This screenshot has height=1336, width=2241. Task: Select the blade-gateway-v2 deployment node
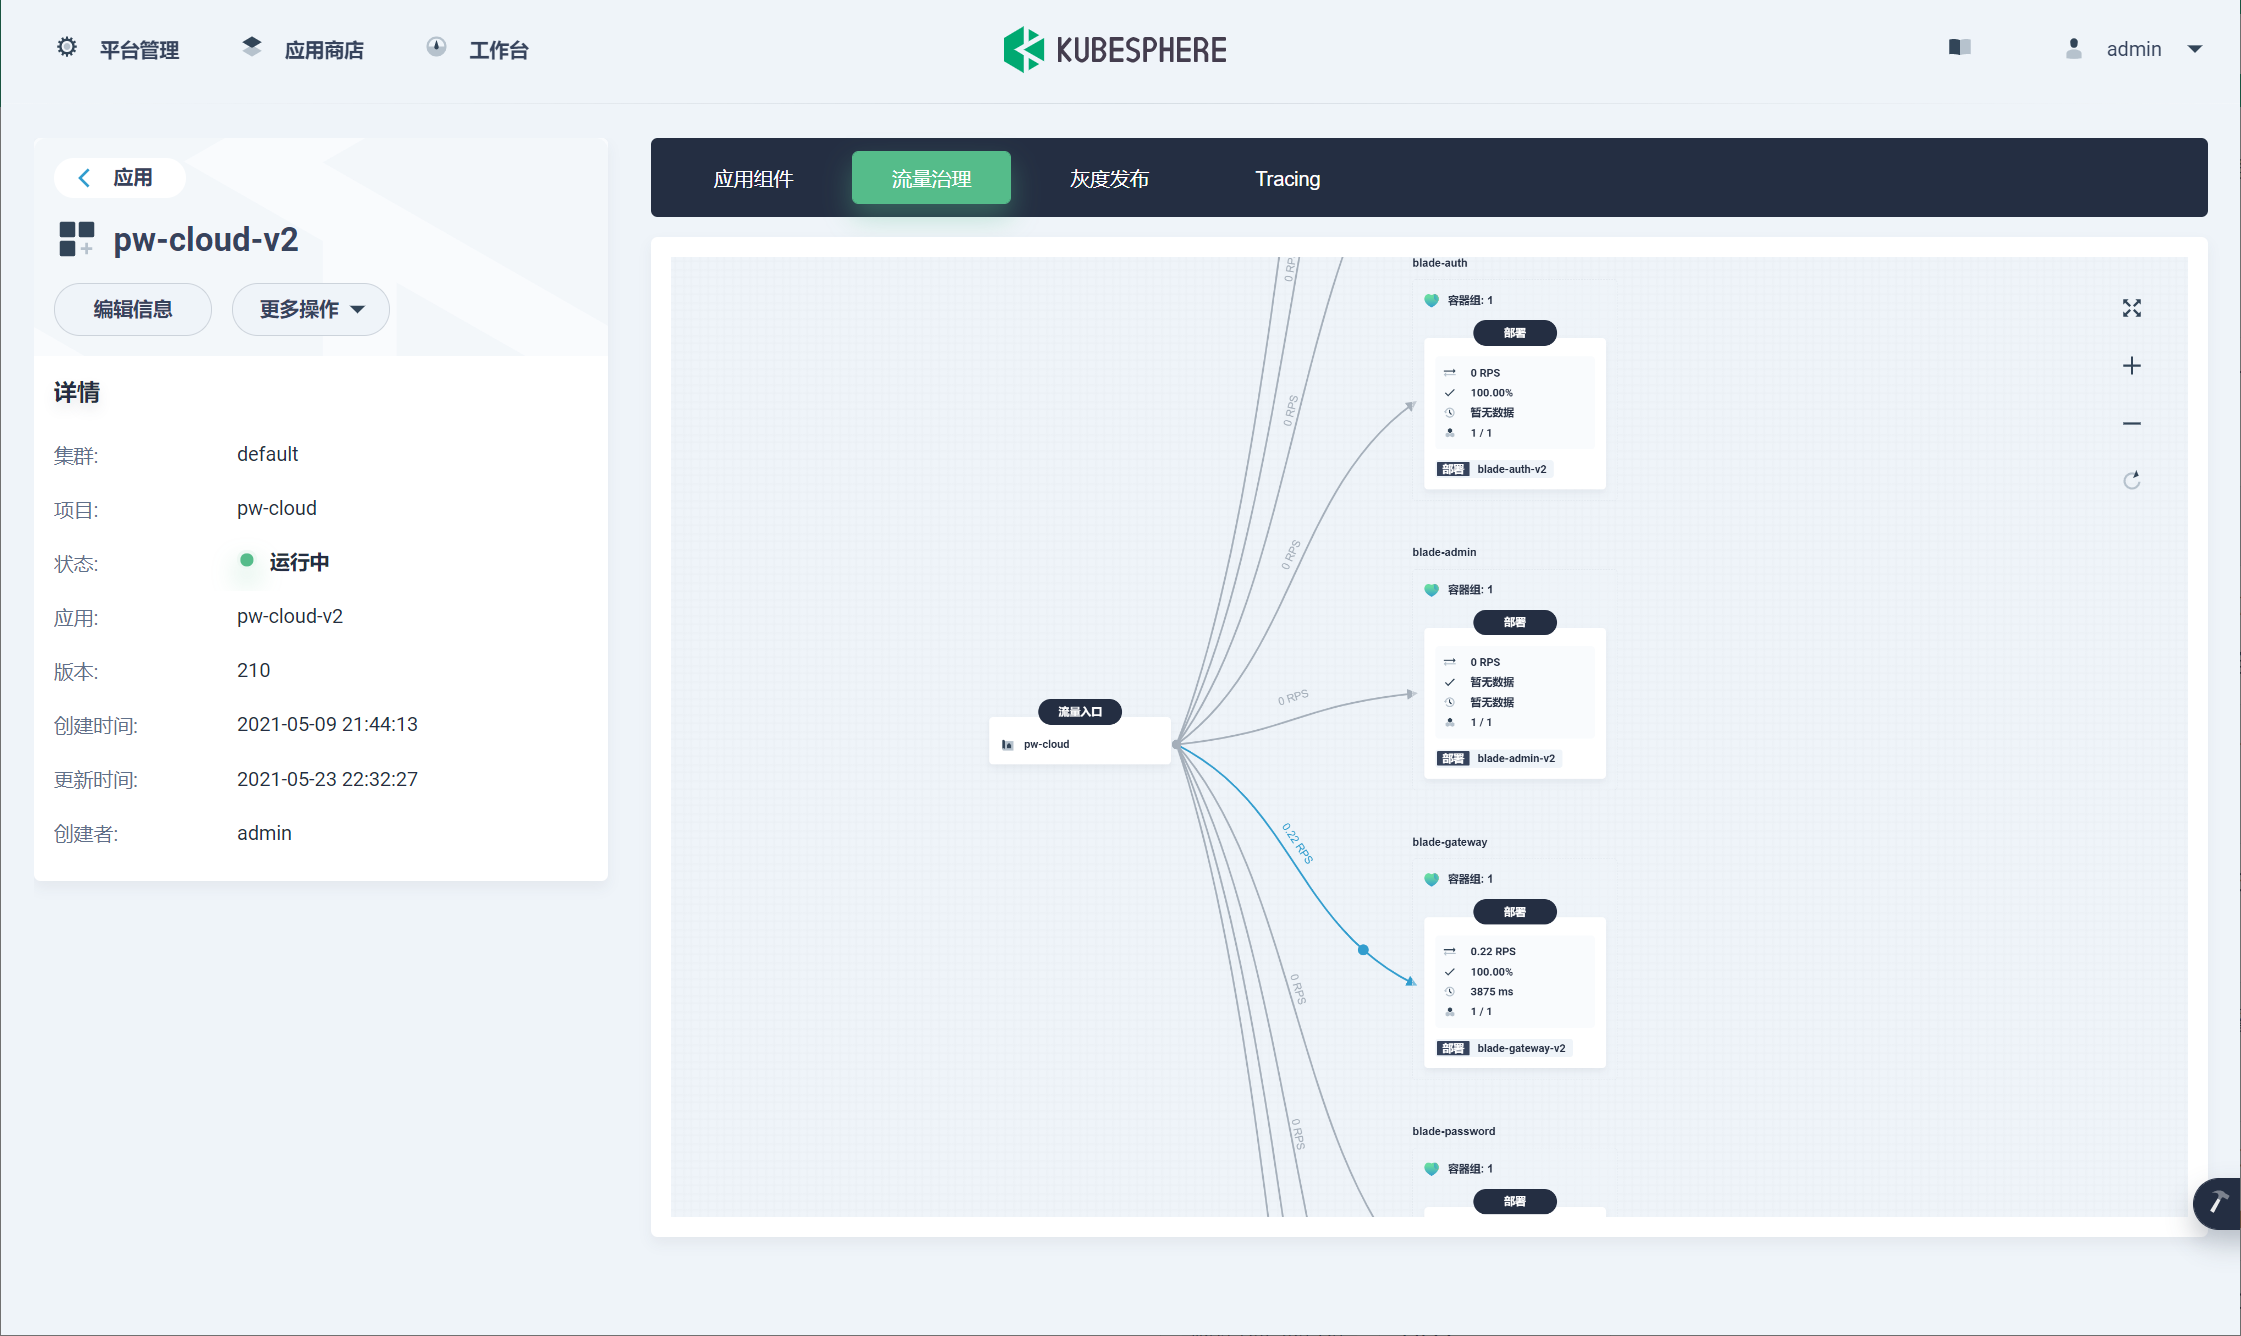[x=1514, y=992]
